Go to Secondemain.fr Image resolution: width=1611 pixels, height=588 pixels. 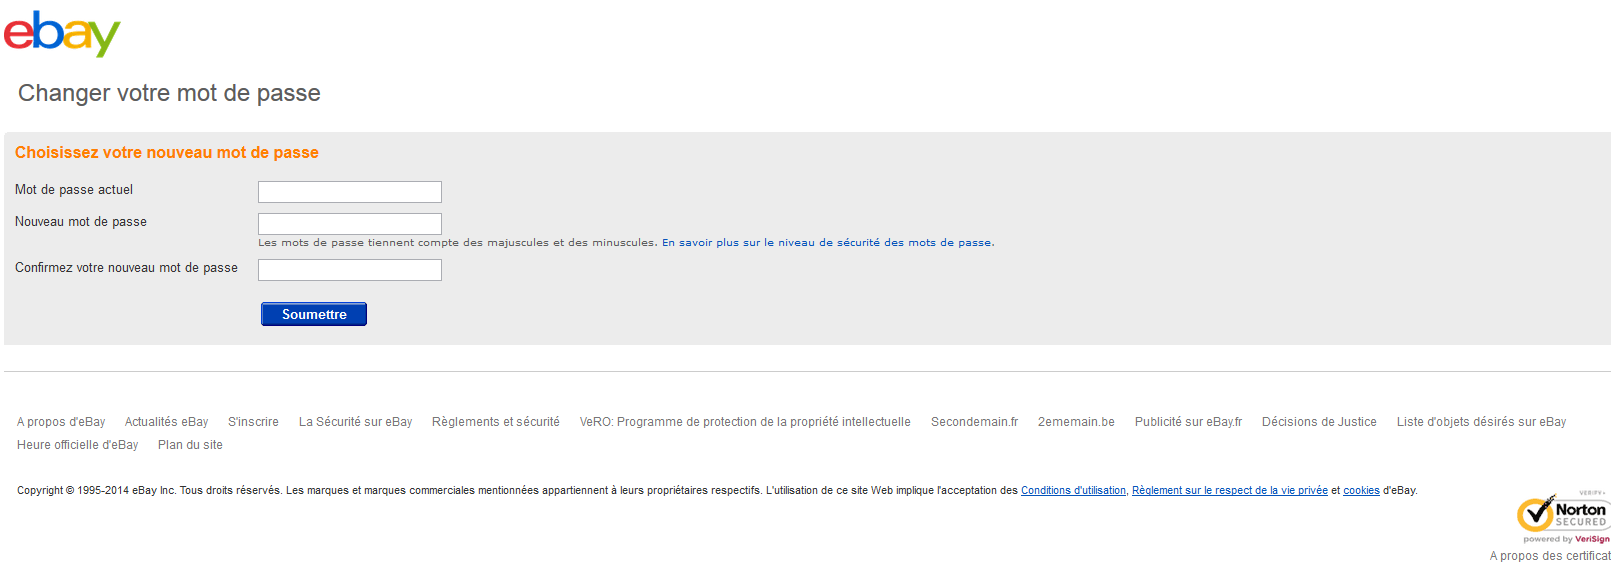pyautogui.click(x=974, y=422)
